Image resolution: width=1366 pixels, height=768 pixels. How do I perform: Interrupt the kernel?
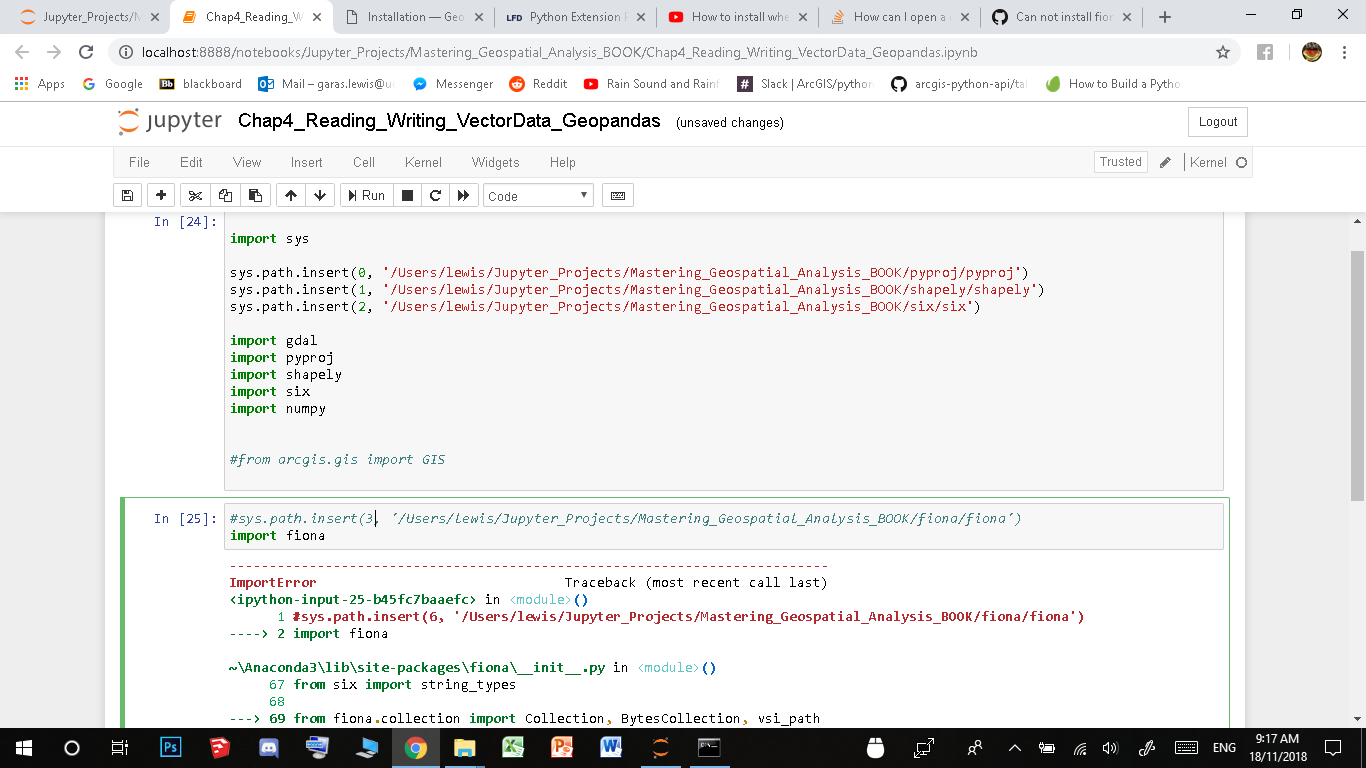tap(407, 195)
